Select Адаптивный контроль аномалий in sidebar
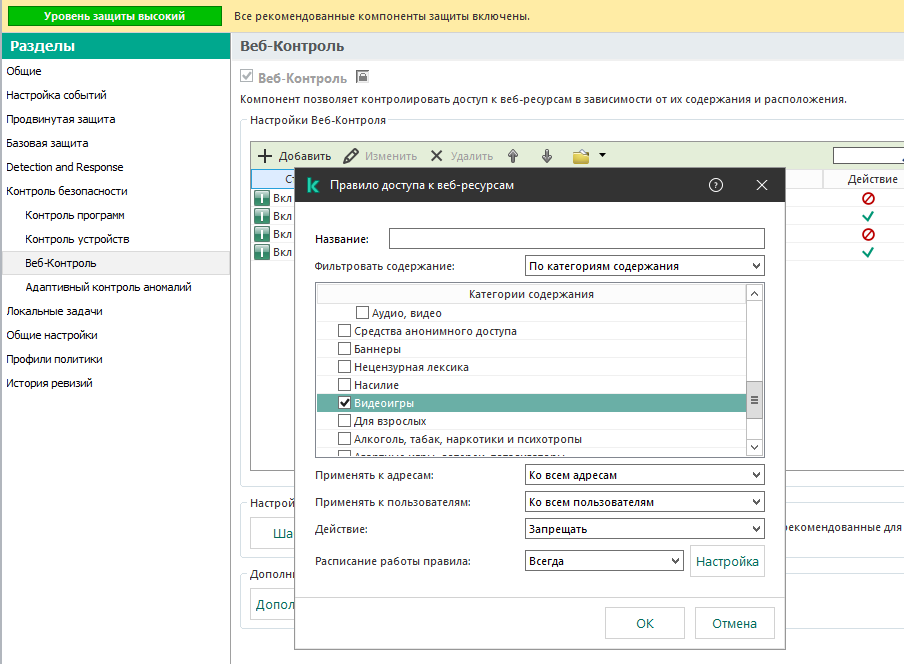 tap(108, 287)
